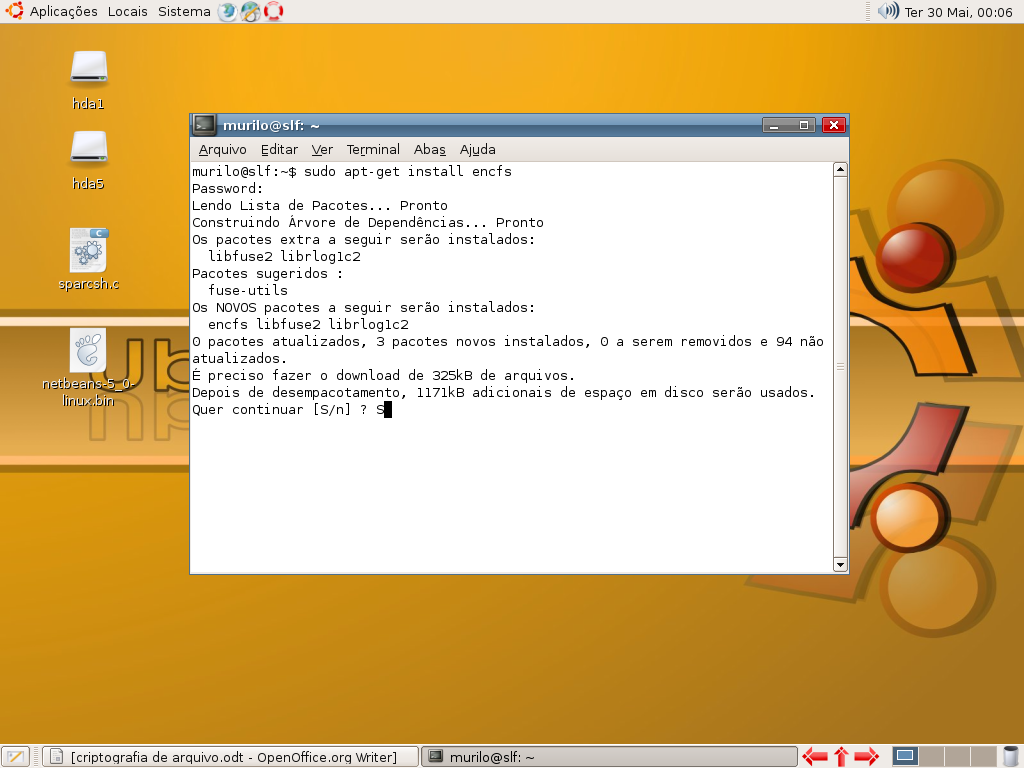Minimize the terminal window

775,125
